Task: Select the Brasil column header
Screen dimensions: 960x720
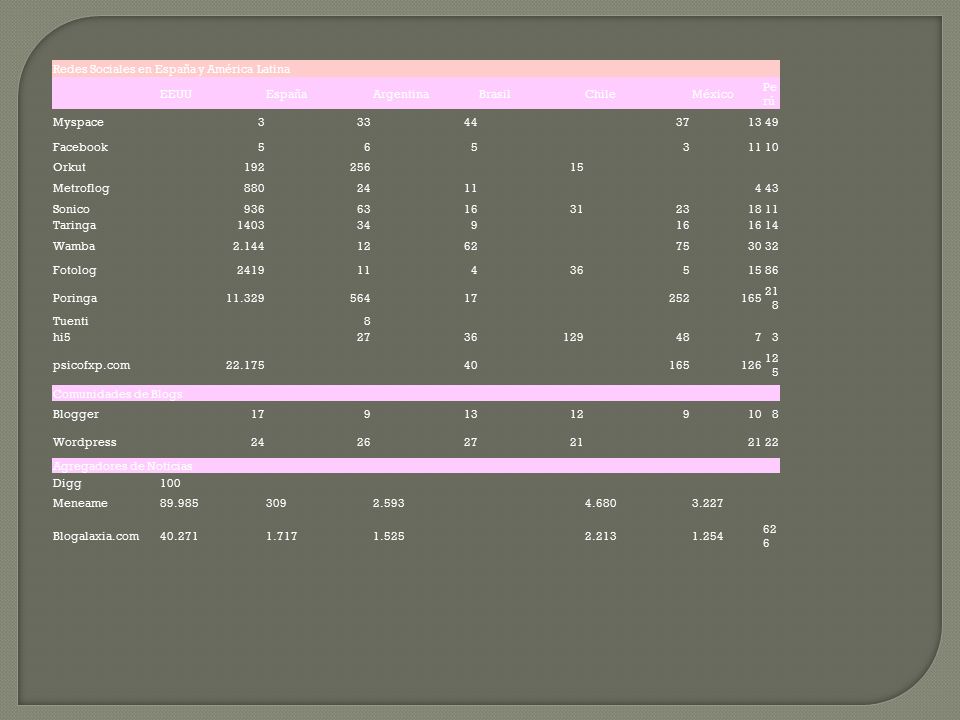Action: (495, 94)
